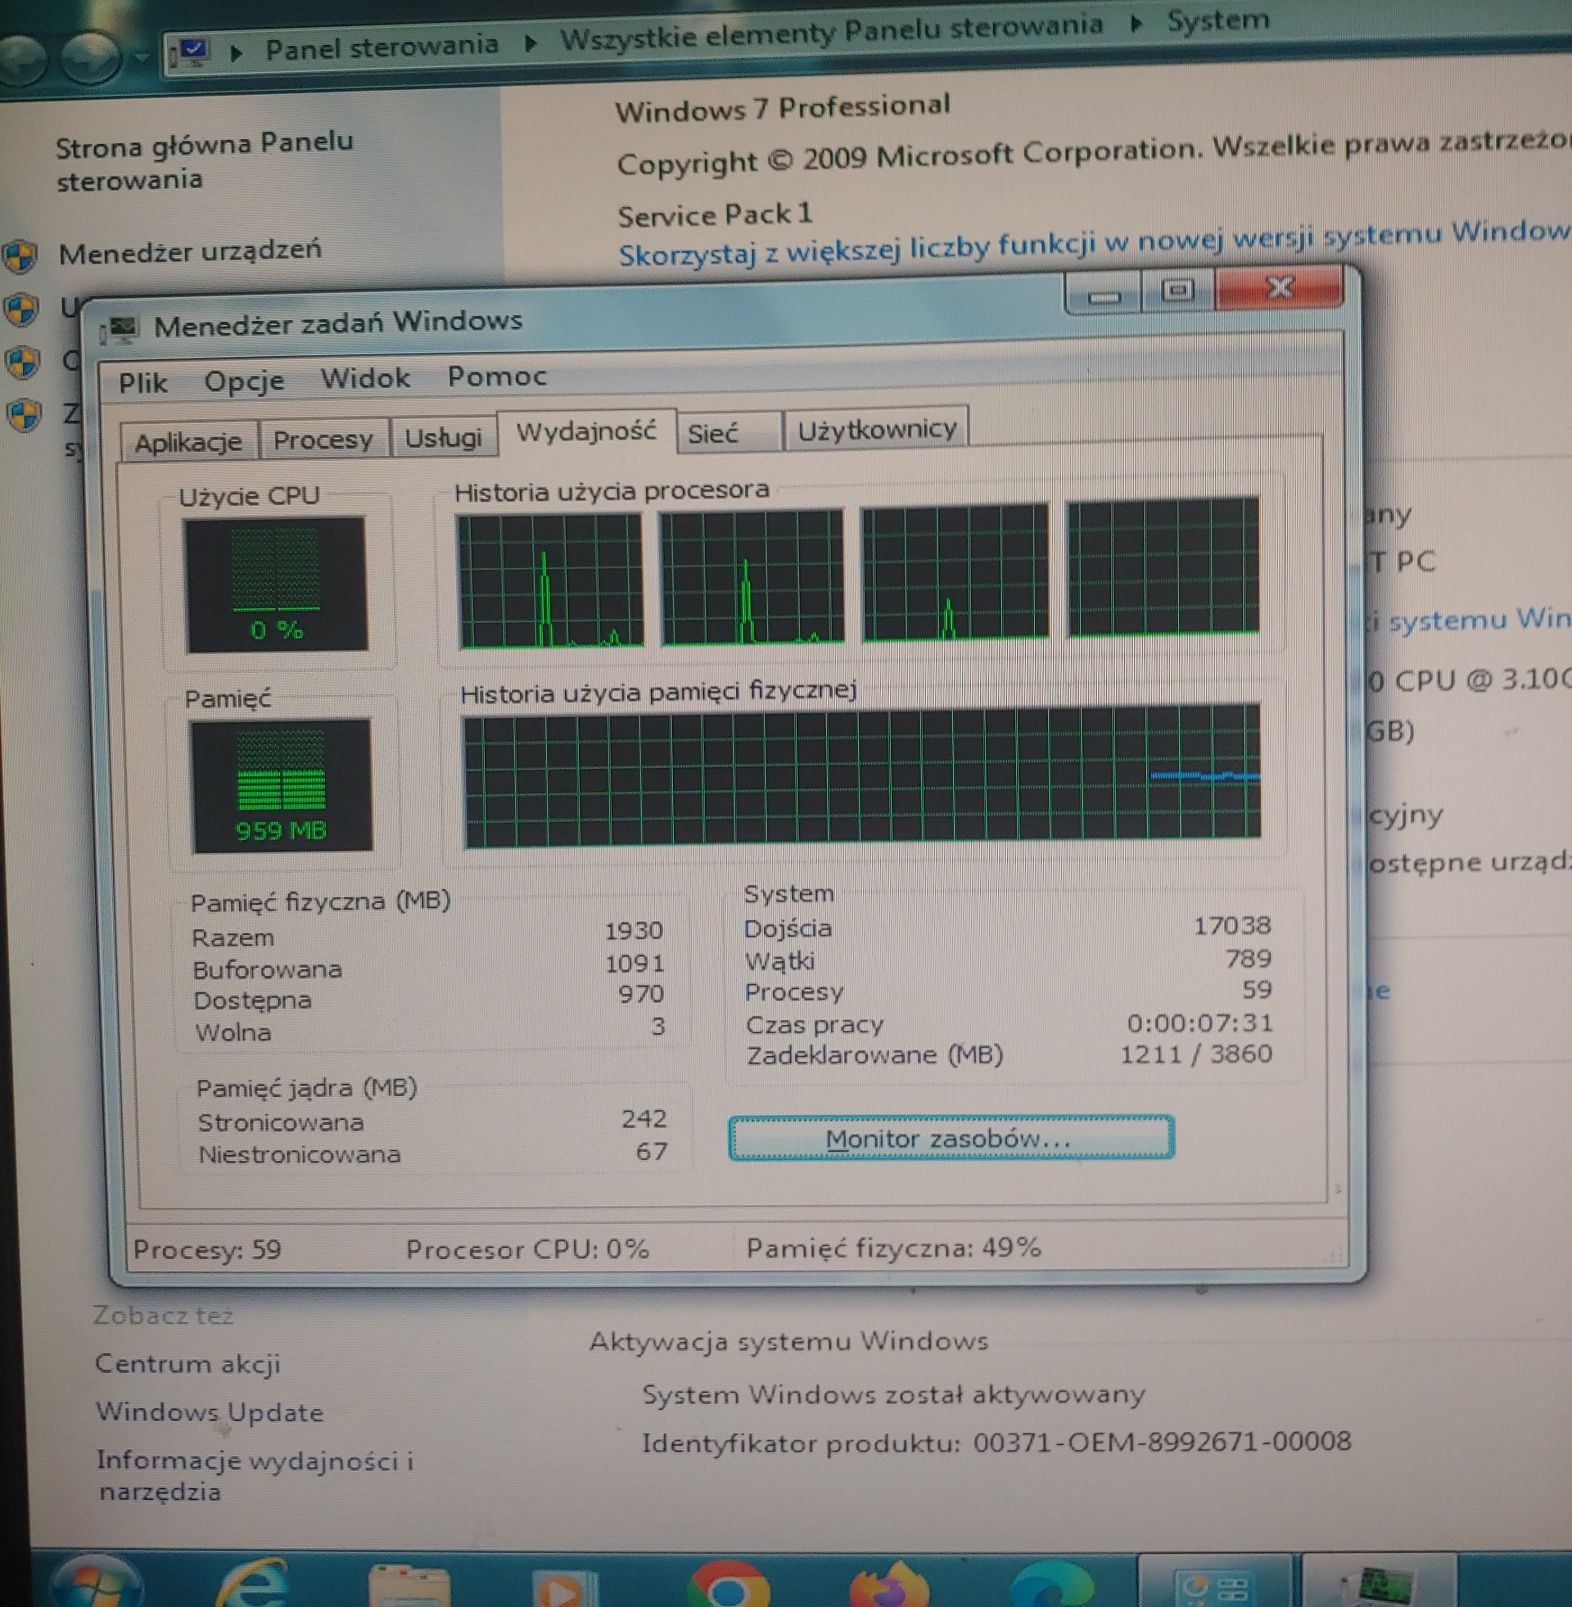The height and width of the screenshot is (1607, 1572).
Task: Click the Task Manager title bar icon
Action: [121, 328]
